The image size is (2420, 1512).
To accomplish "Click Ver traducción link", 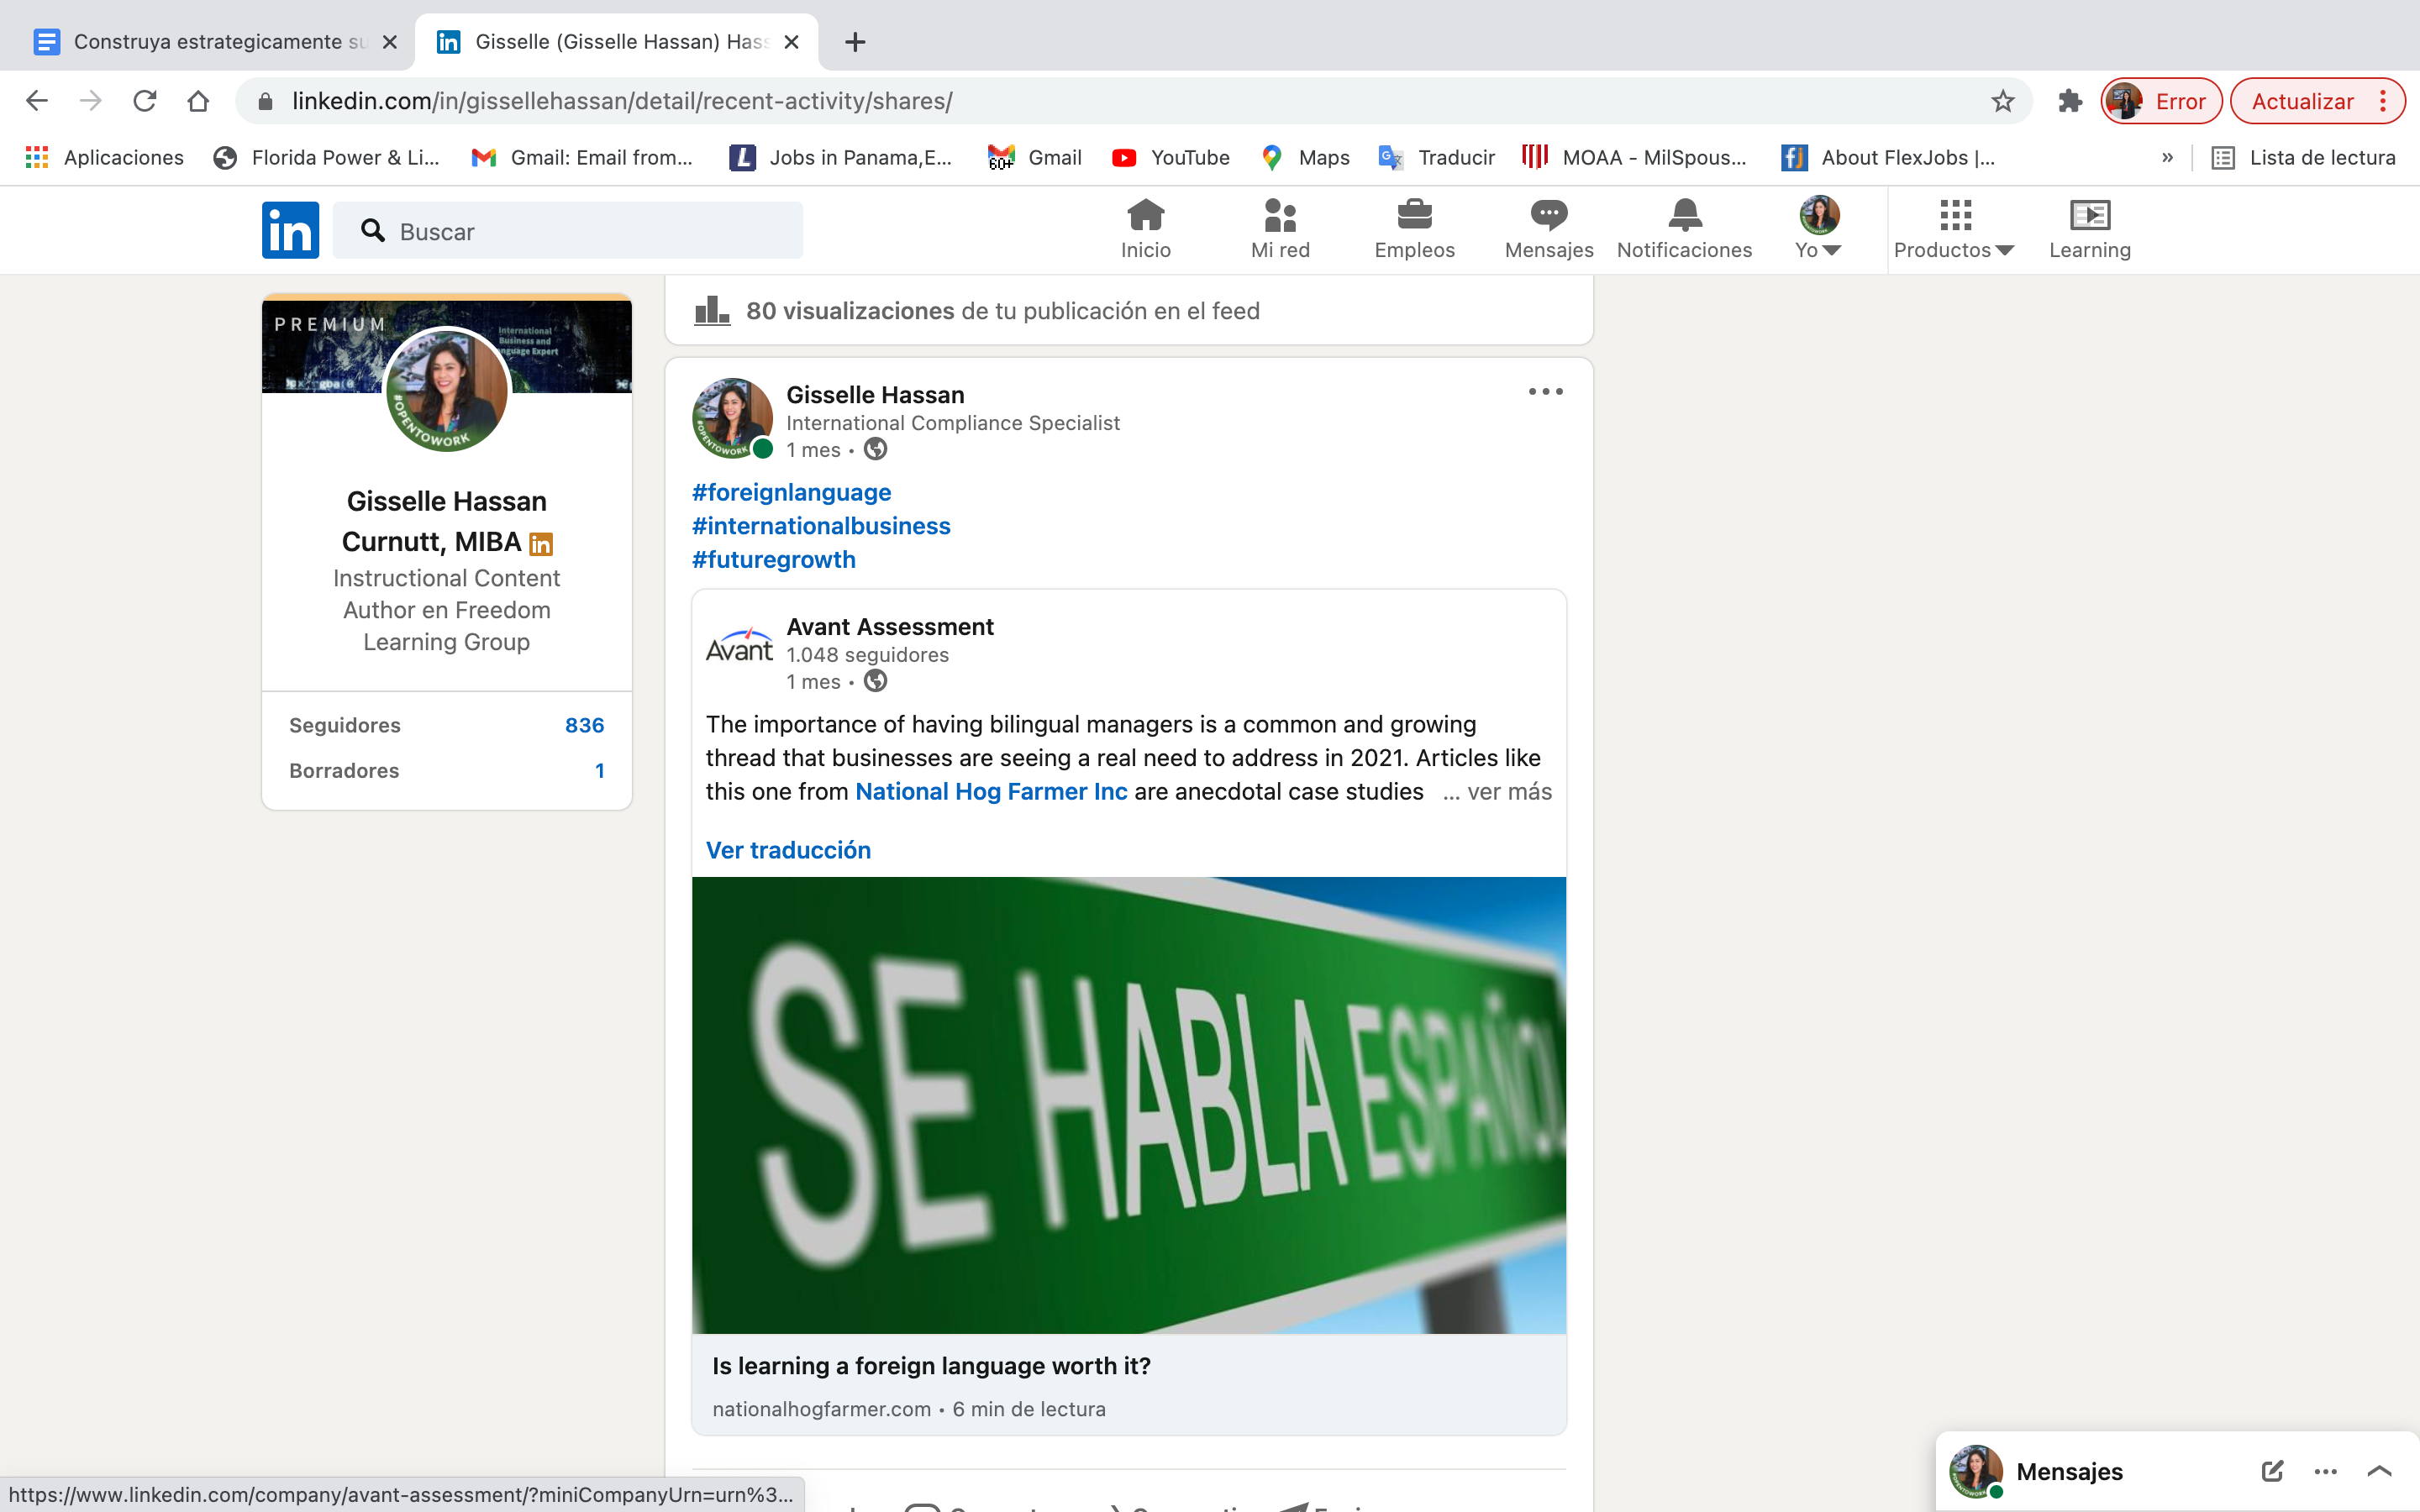I will (788, 850).
